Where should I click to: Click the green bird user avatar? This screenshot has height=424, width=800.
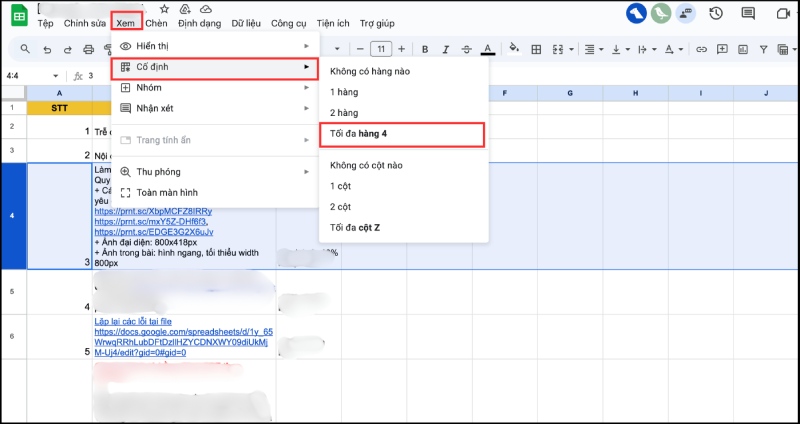tap(661, 13)
